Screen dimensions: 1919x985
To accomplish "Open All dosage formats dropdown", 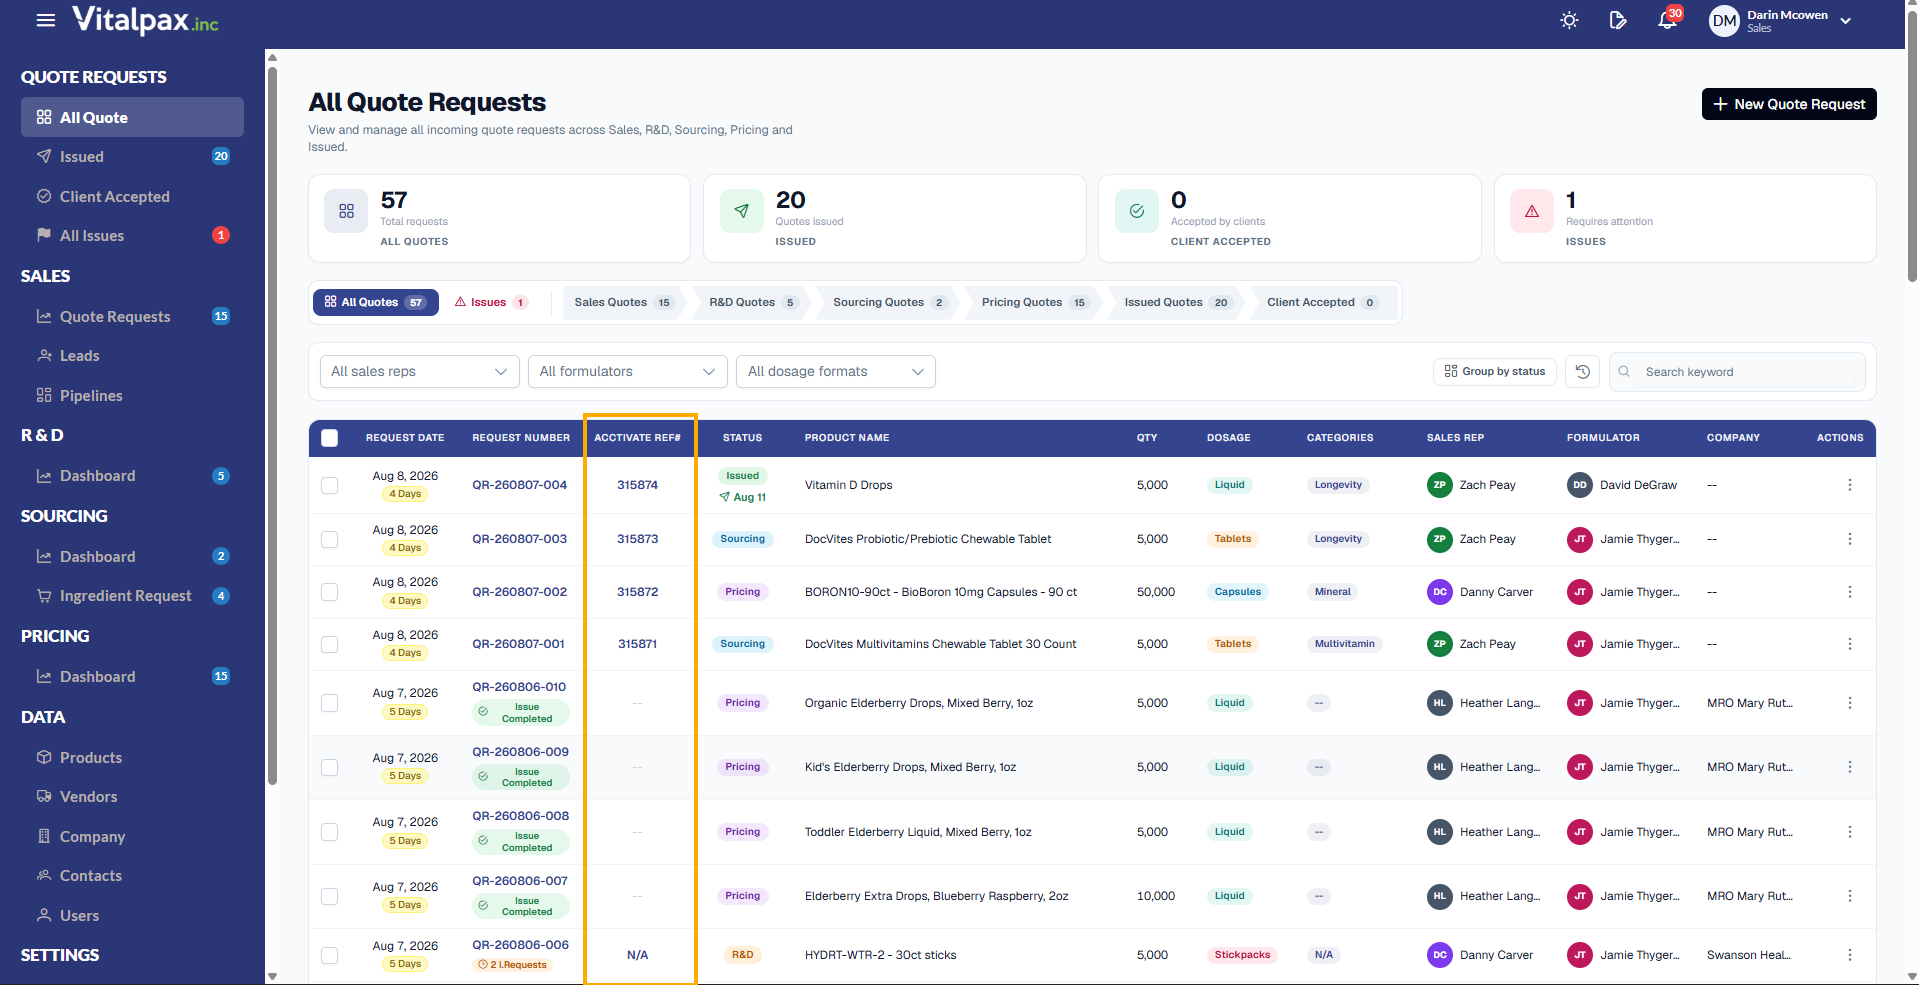I will click(836, 371).
